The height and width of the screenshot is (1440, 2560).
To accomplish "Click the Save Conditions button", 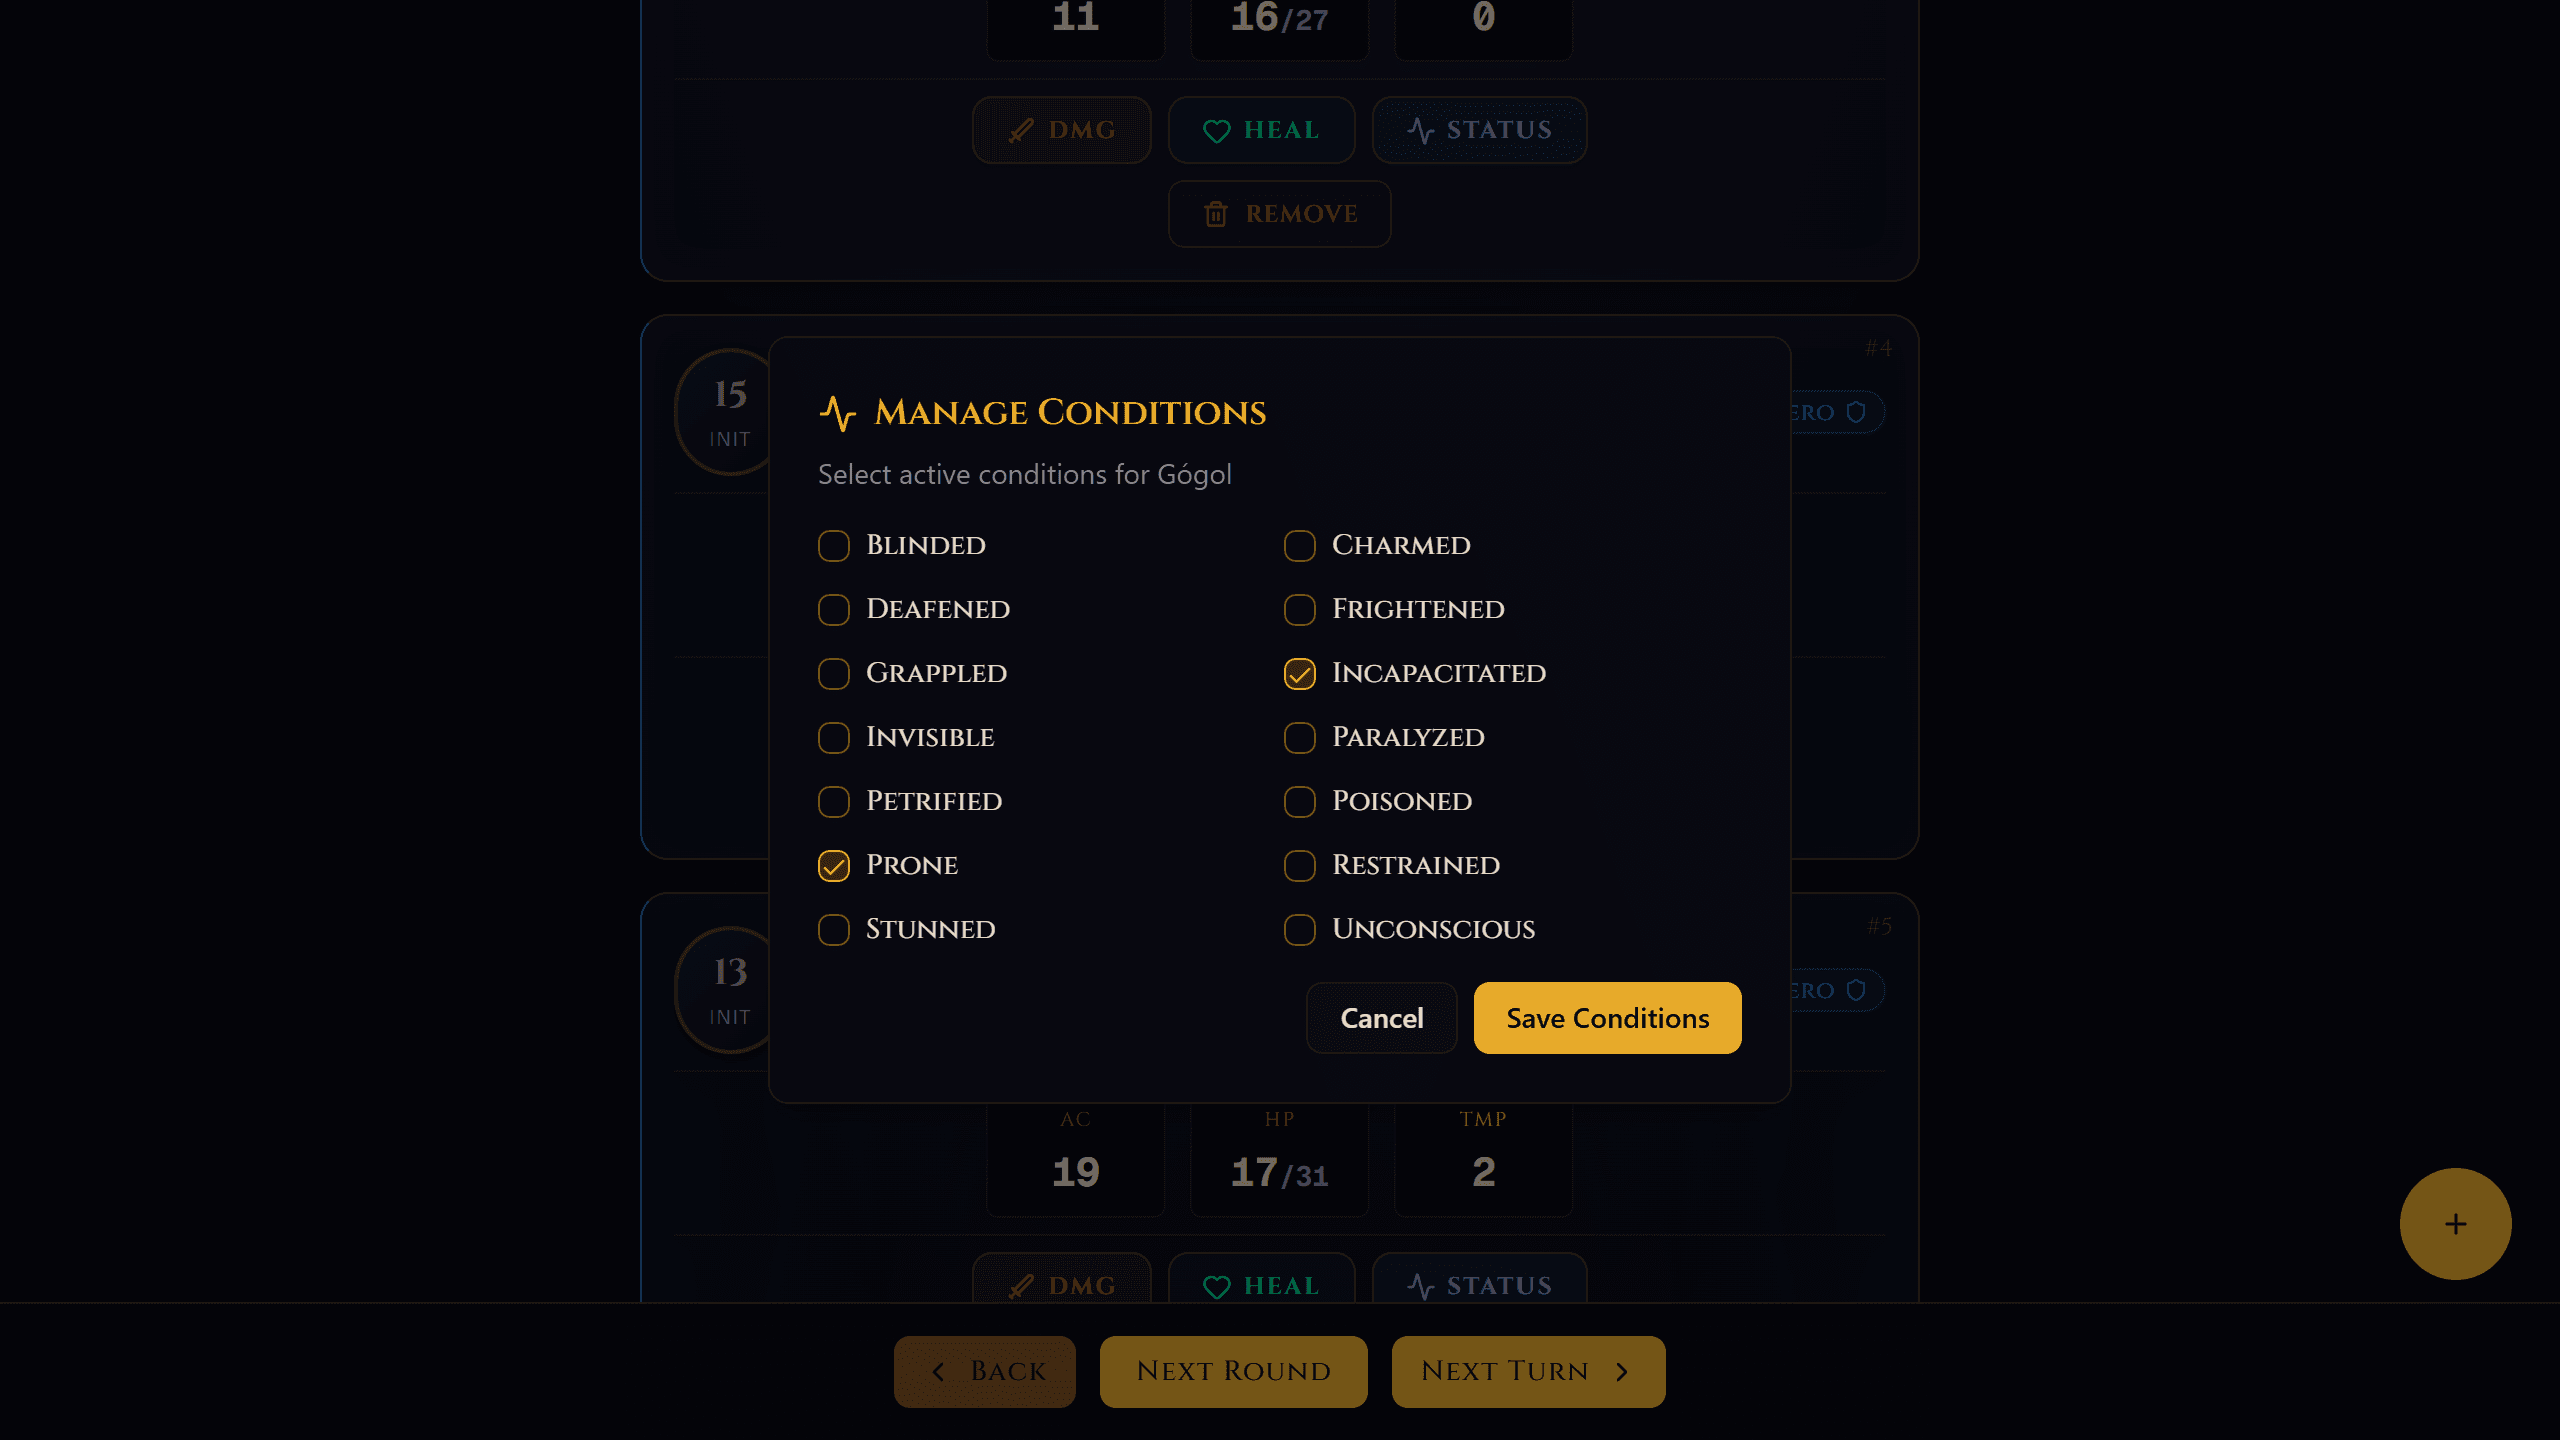I will click(1607, 1018).
